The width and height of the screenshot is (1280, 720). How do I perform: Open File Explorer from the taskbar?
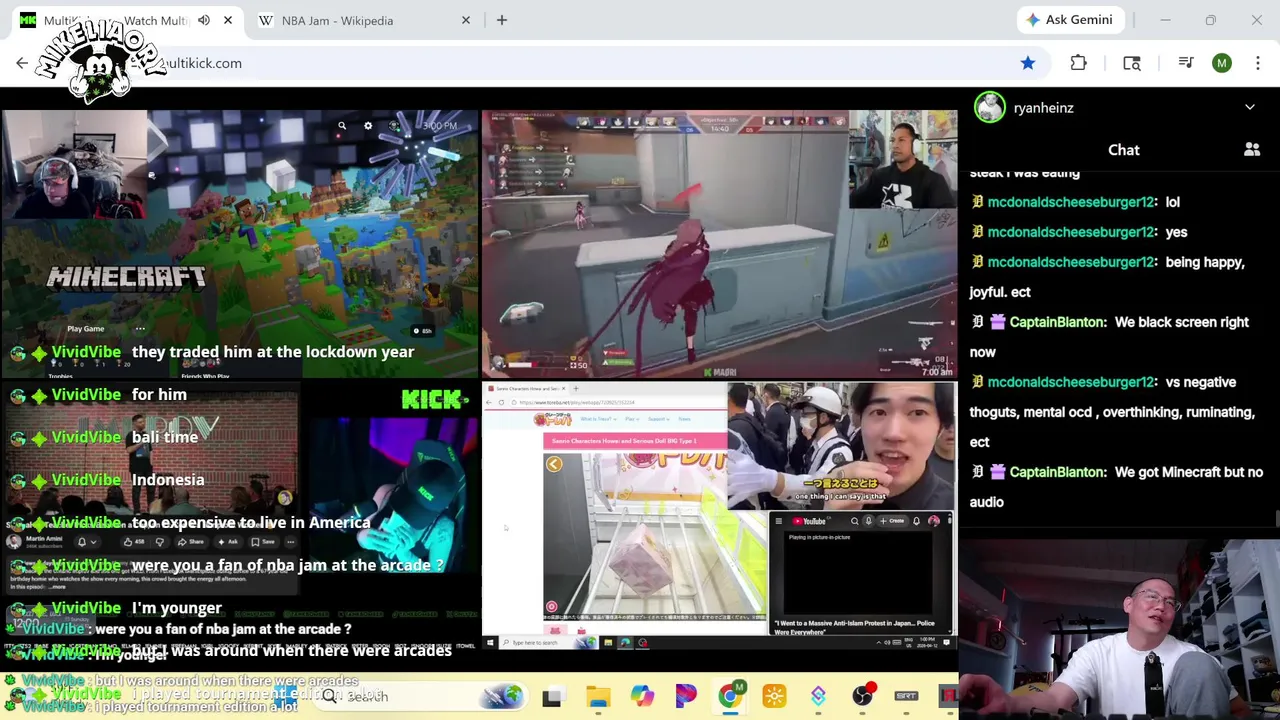[x=598, y=696]
